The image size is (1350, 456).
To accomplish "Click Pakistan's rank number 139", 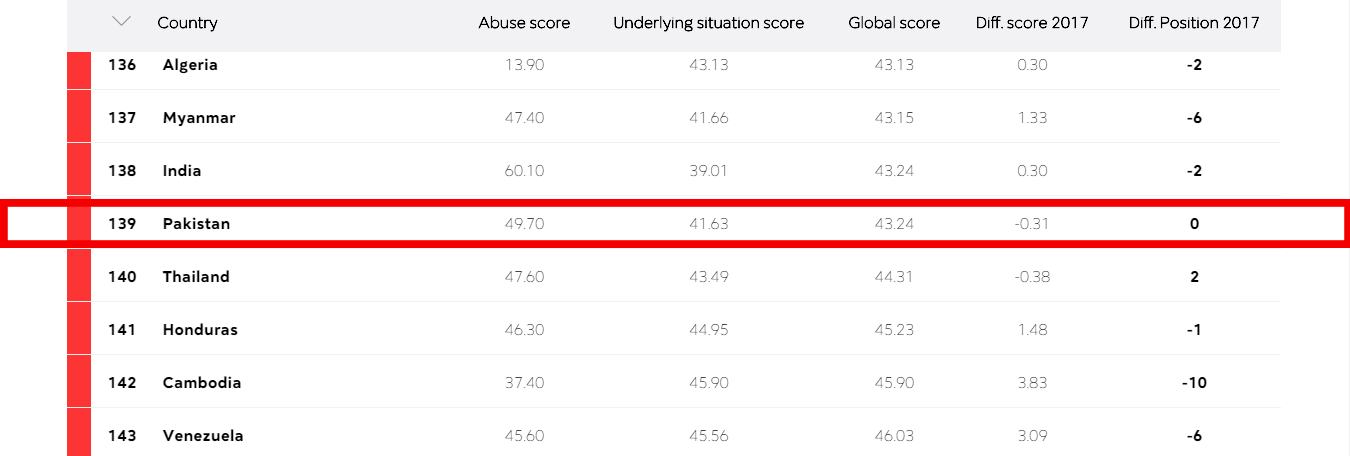I will pos(122,224).
